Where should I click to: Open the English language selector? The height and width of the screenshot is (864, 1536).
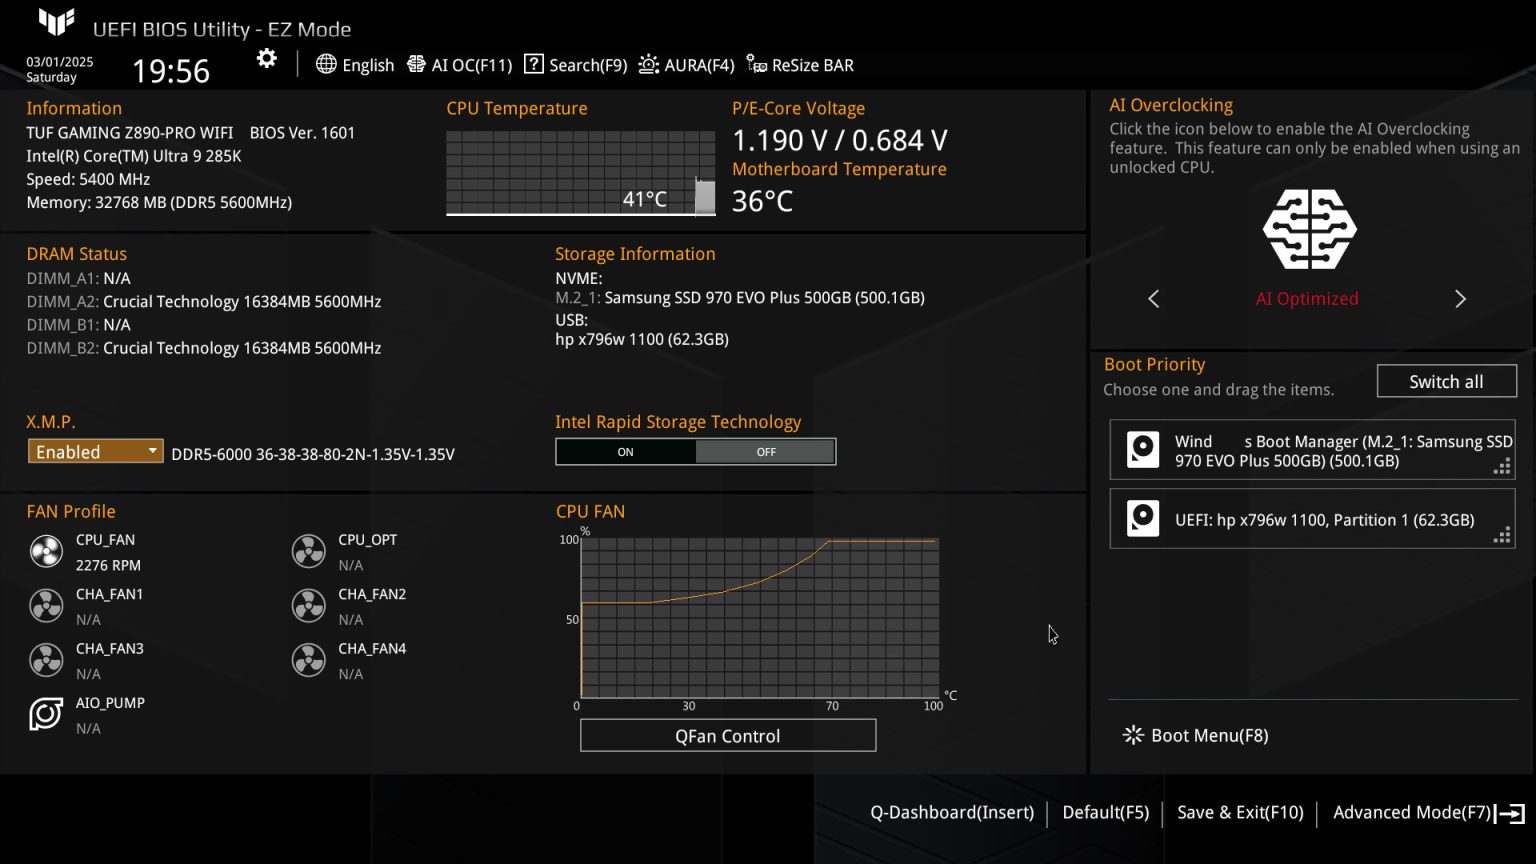click(x=355, y=65)
